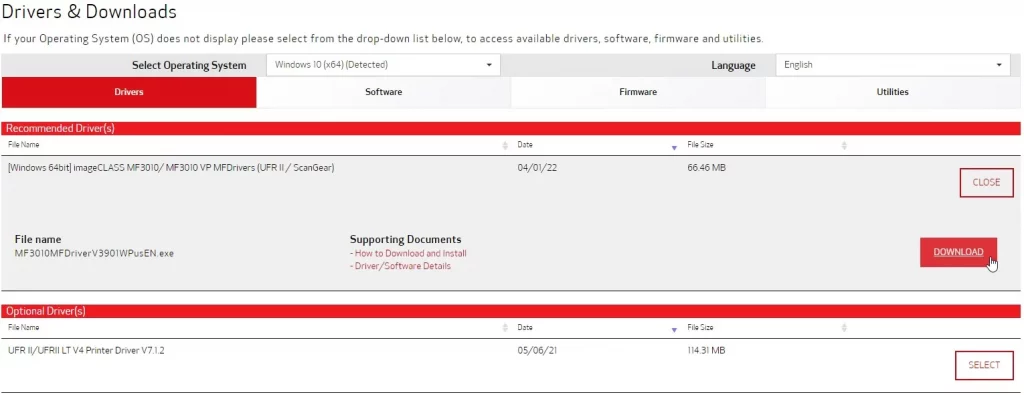Switch to the Software tab
The image size is (1024, 395).
tap(383, 92)
